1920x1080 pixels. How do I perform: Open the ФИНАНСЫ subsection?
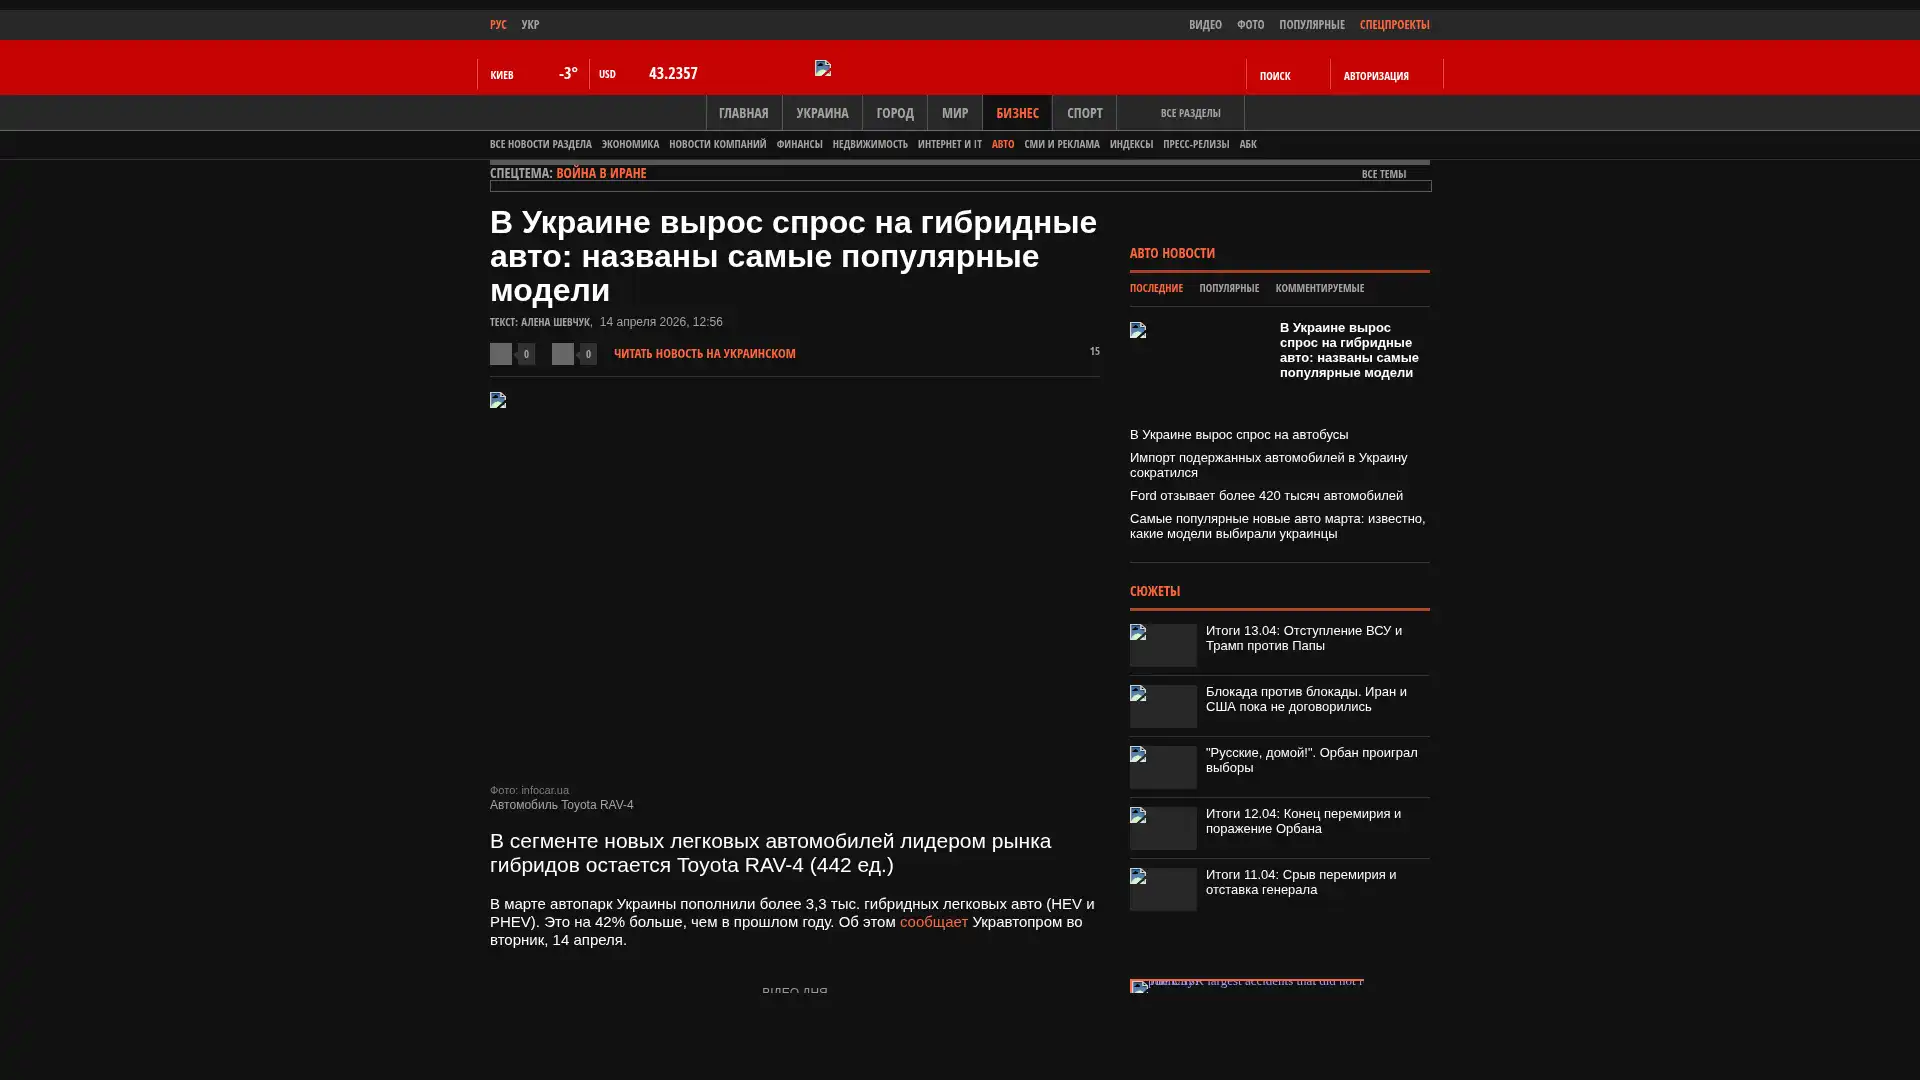(799, 144)
